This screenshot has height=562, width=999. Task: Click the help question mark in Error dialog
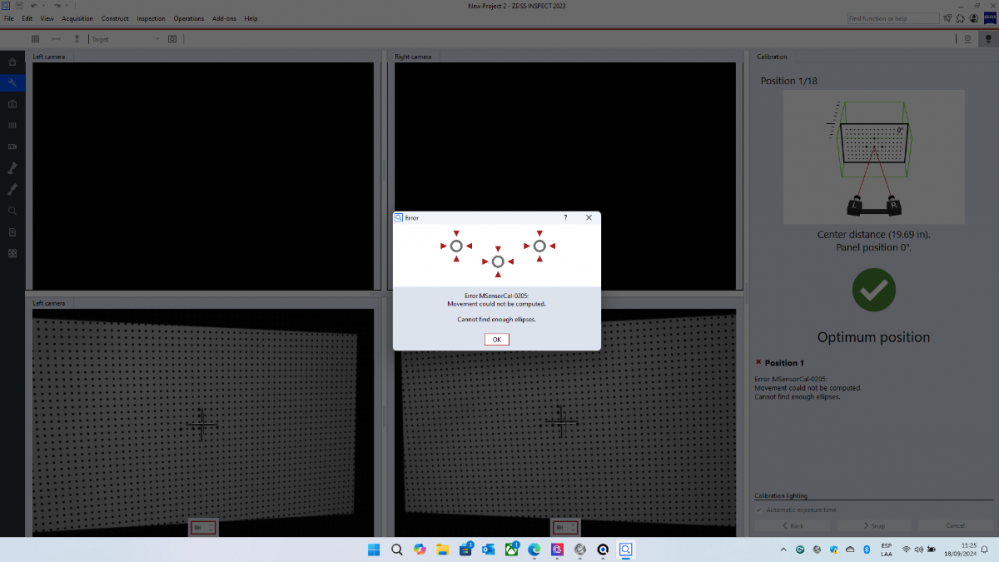click(566, 217)
